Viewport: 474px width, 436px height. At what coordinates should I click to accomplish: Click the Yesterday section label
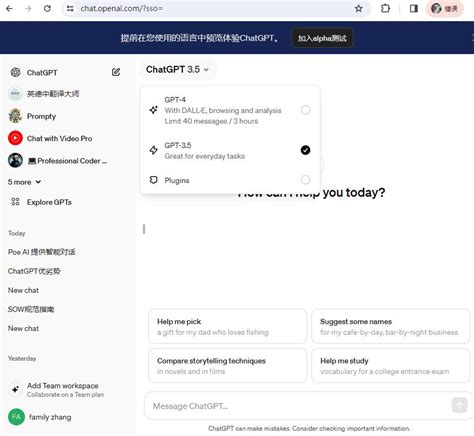point(22,359)
